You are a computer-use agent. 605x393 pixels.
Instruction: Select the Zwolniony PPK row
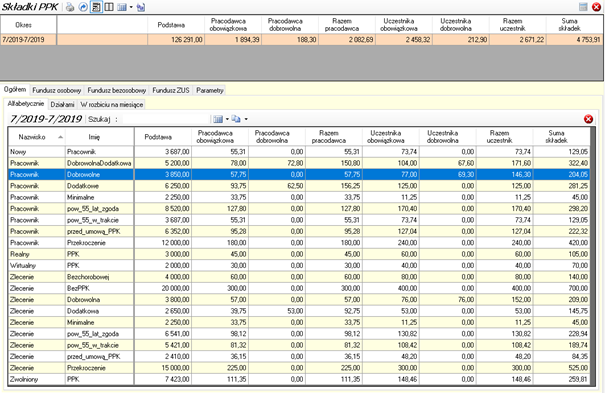pyautogui.click(x=299, y=379)
